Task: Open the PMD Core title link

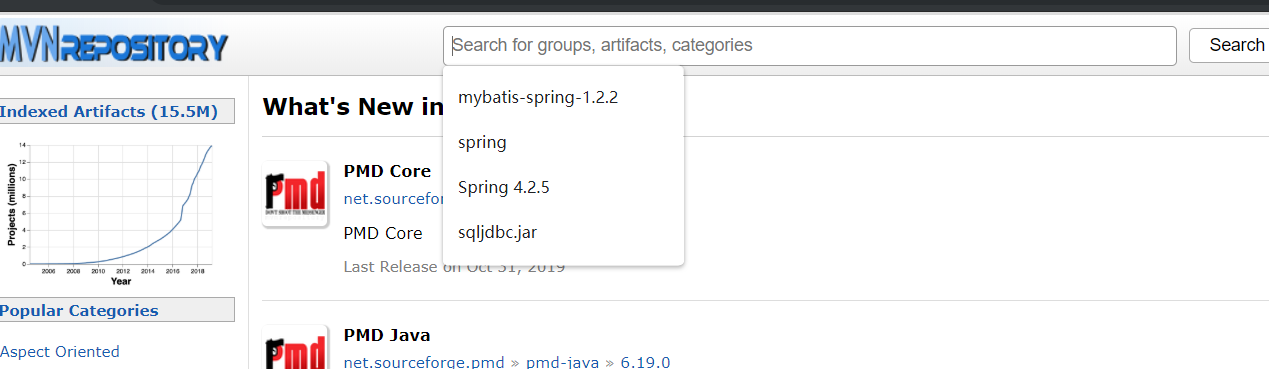Action: (x=387, y=171)
